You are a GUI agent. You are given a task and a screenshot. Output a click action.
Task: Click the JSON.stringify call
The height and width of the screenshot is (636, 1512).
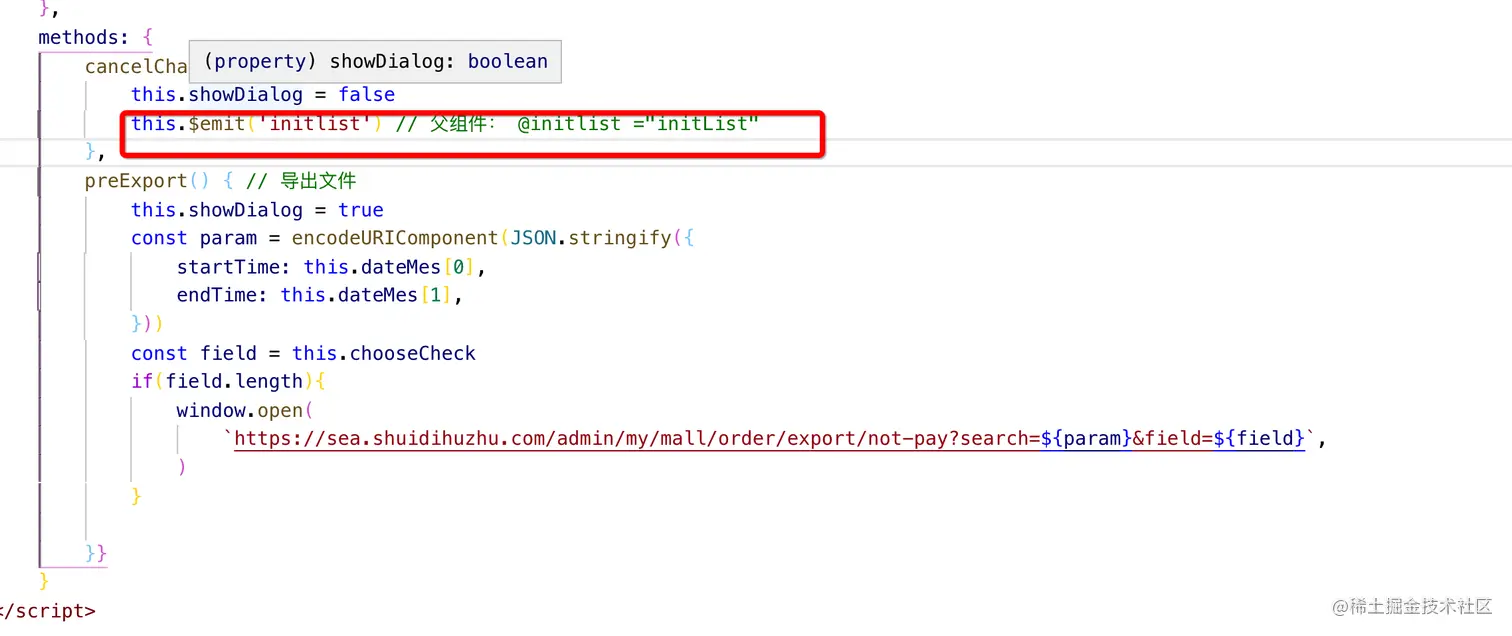point(591,238)
